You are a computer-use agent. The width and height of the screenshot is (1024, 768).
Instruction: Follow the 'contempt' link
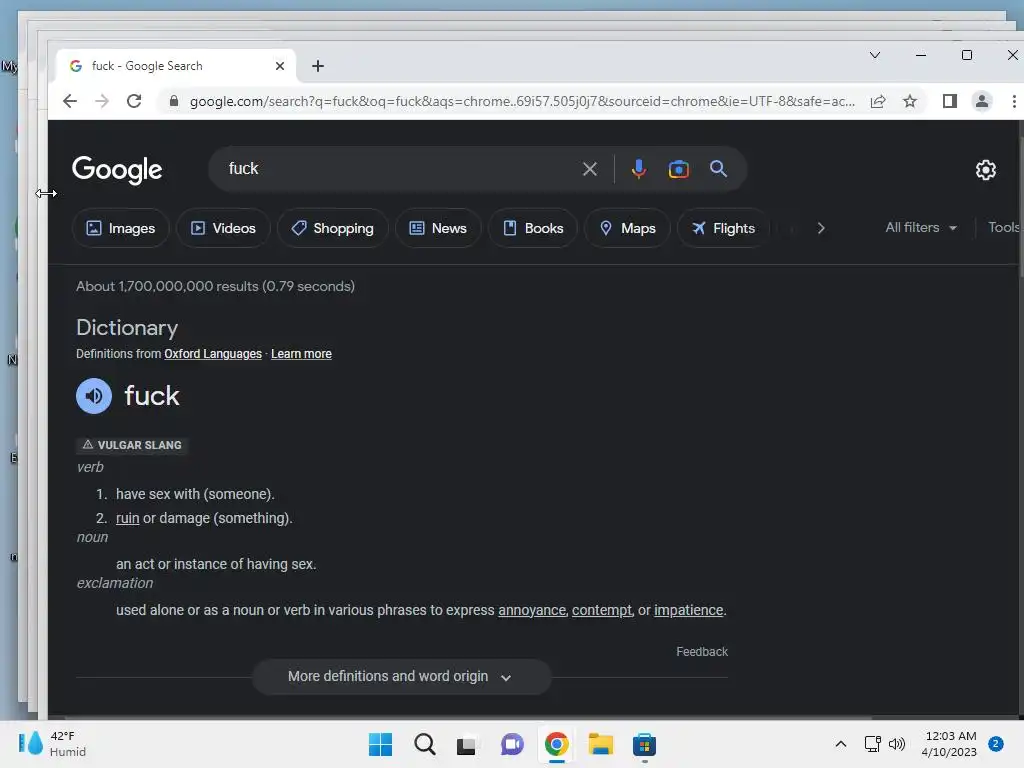point(601,610)
